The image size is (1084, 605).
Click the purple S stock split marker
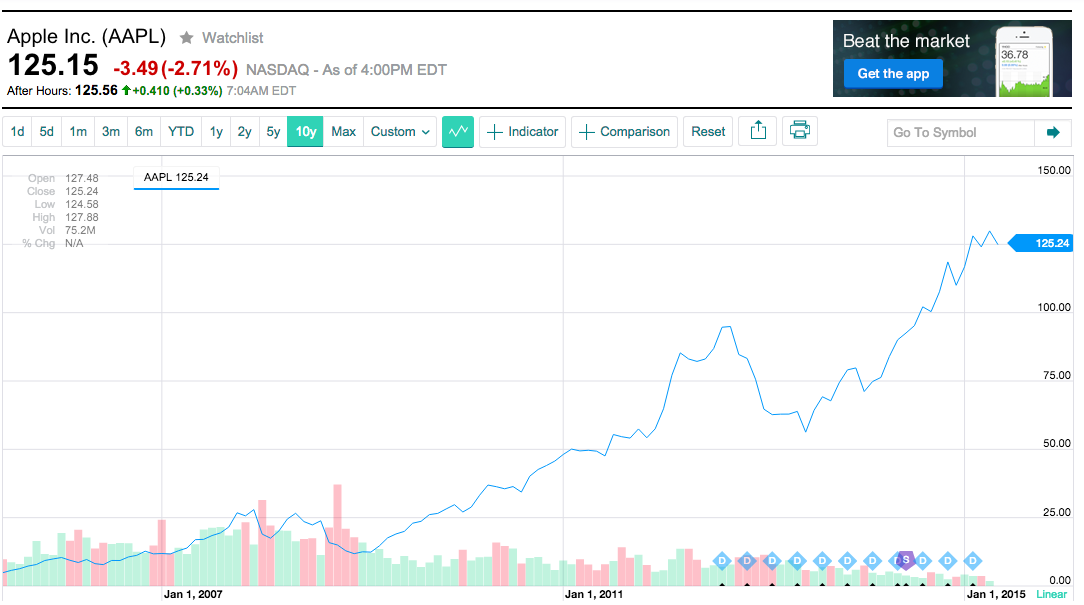[x=906, y=560]
